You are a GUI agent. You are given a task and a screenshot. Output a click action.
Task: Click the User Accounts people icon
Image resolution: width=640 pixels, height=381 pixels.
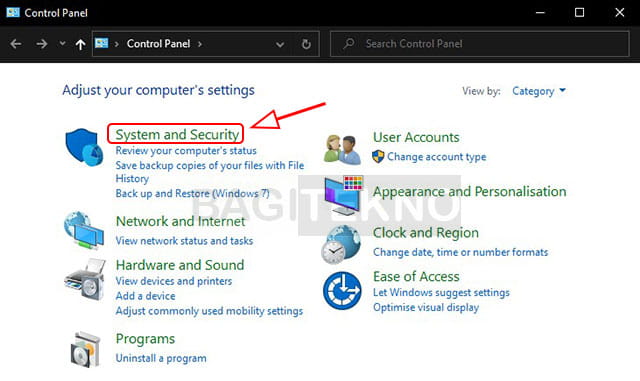click(x=342, y=149)
